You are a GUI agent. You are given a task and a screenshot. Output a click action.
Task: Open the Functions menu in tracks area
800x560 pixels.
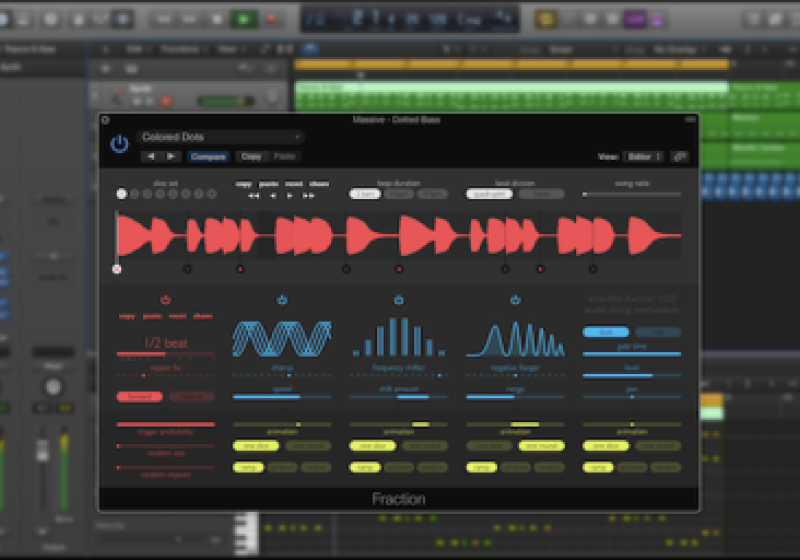click(180, 48)
